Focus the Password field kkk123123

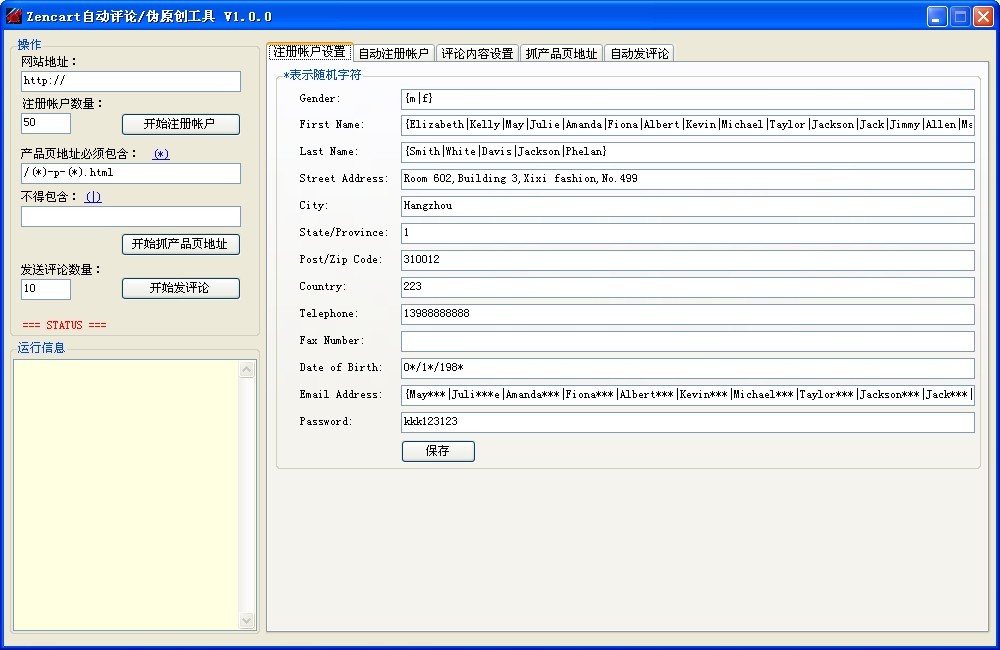[x=688, y=422]
